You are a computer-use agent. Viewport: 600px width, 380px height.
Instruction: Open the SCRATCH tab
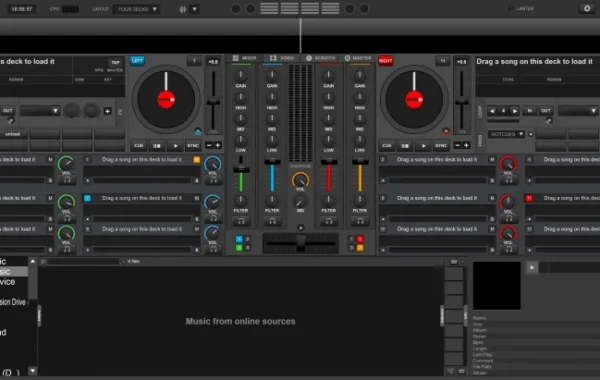321,58
